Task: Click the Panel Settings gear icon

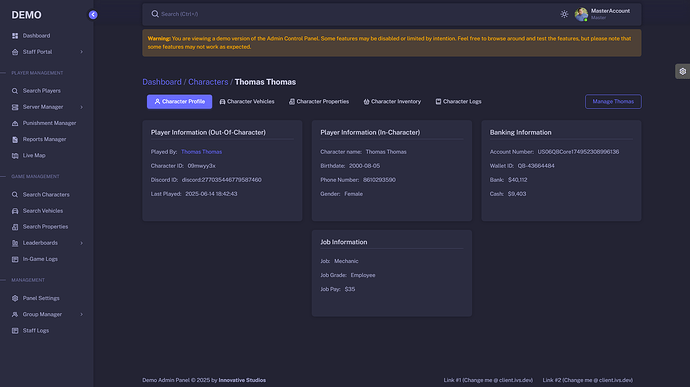Action: (15, 298)
